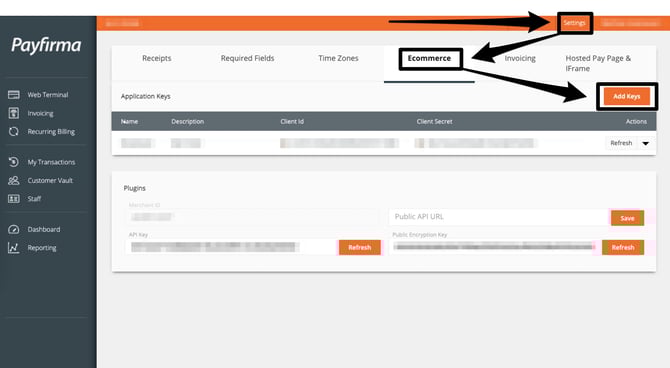670x368 pixels.
Task: Click the Staff ID card icon
Action: (14, 198)
